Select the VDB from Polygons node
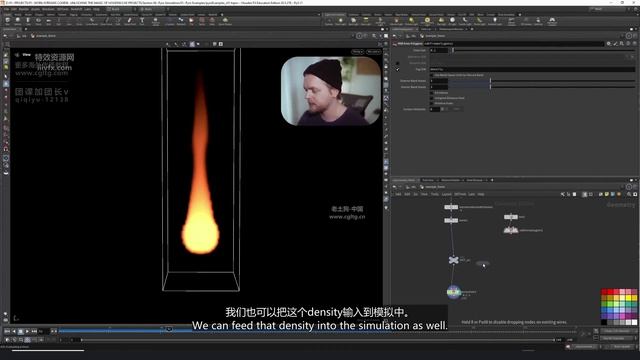 pos(511,230)
